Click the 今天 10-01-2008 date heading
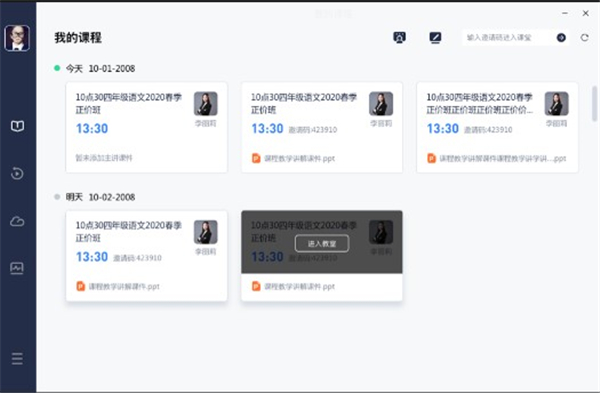 pos(100,68)
